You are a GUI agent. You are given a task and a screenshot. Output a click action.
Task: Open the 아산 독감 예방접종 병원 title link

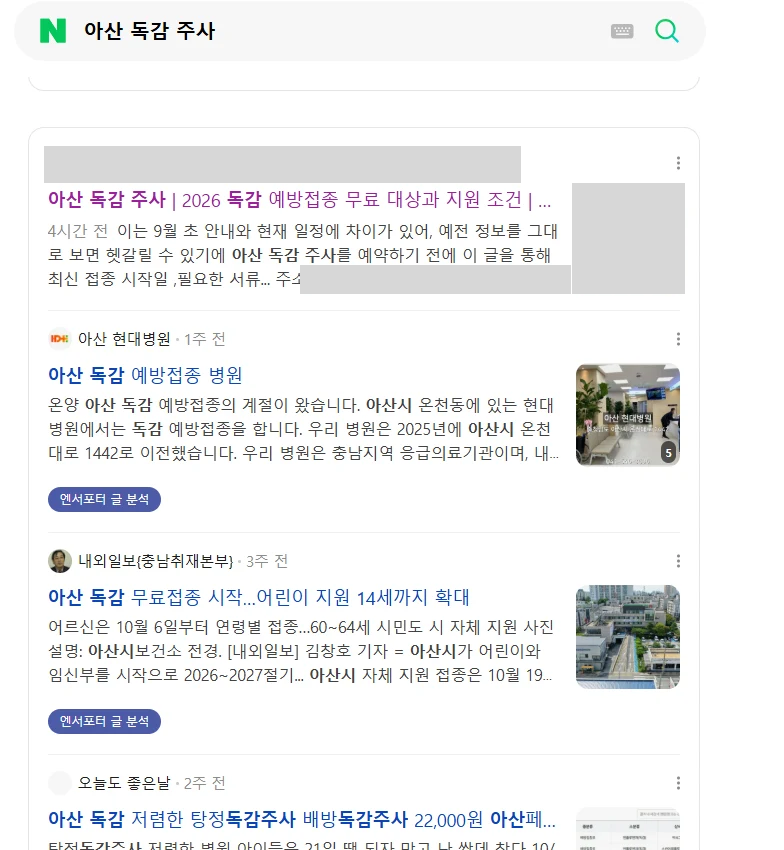145,375
